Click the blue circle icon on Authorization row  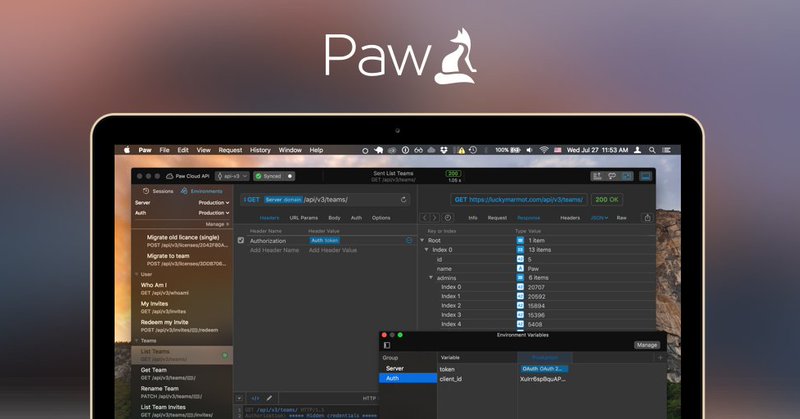409,240
